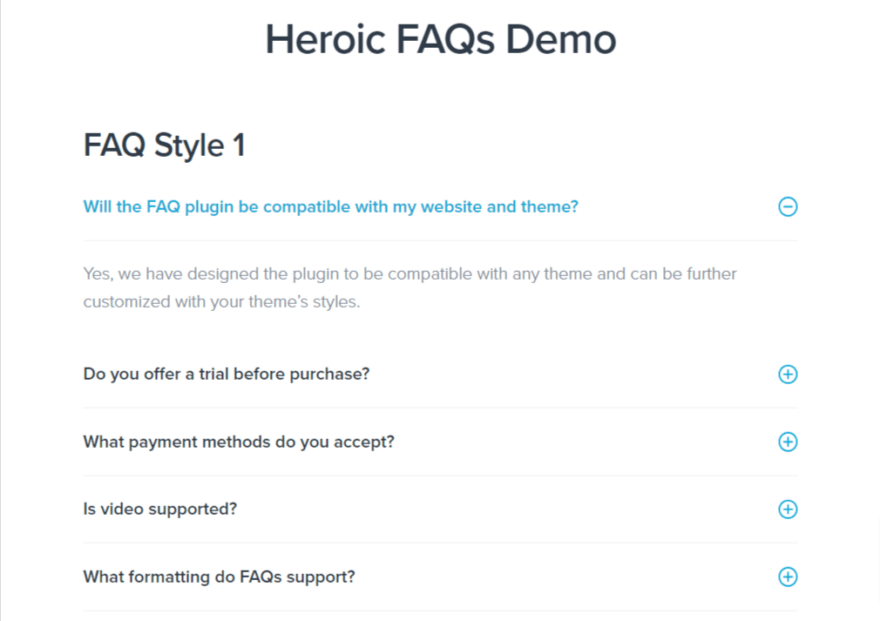Click the plus icon next to formatting question
Viewport: 880px width, 621px height.
point(788,577)
